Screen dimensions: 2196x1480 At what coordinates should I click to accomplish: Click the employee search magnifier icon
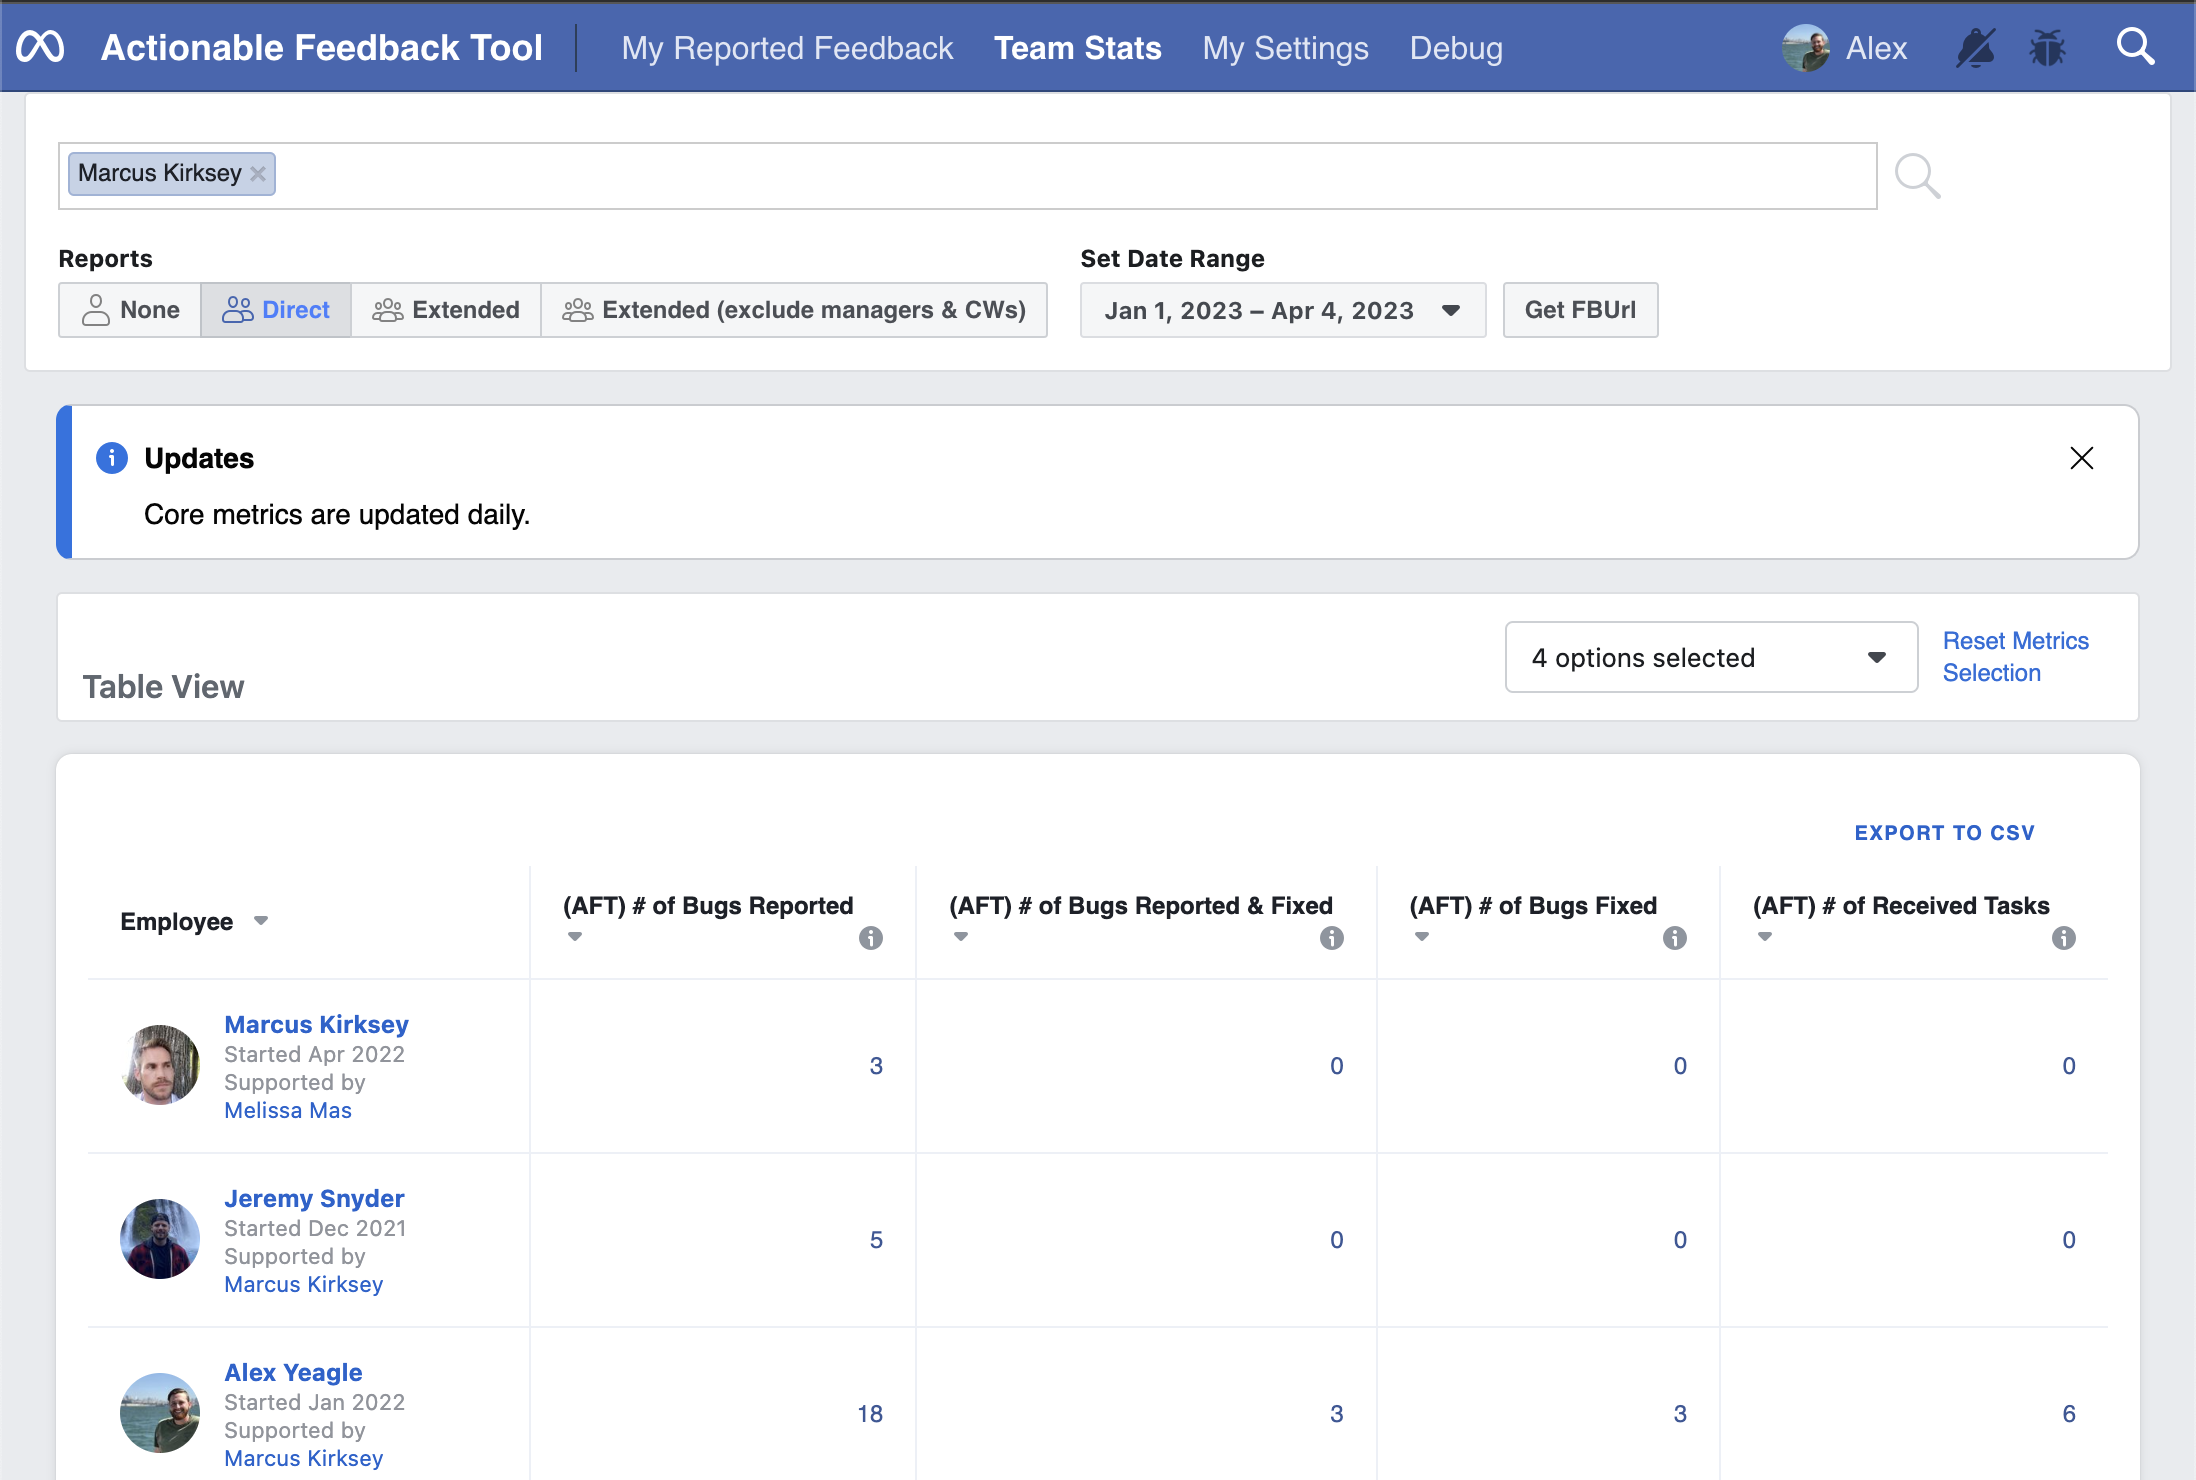(x=1917, y=176)
